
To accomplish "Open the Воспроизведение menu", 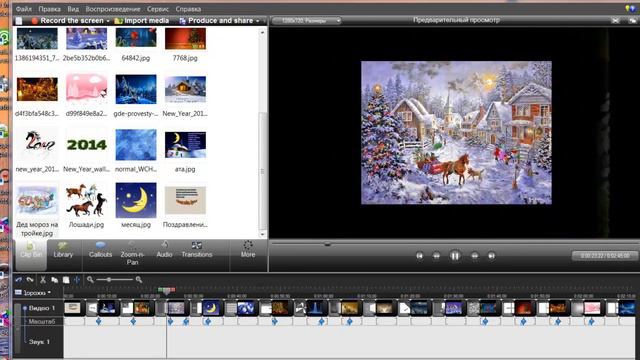I will (x=113, y=9).
